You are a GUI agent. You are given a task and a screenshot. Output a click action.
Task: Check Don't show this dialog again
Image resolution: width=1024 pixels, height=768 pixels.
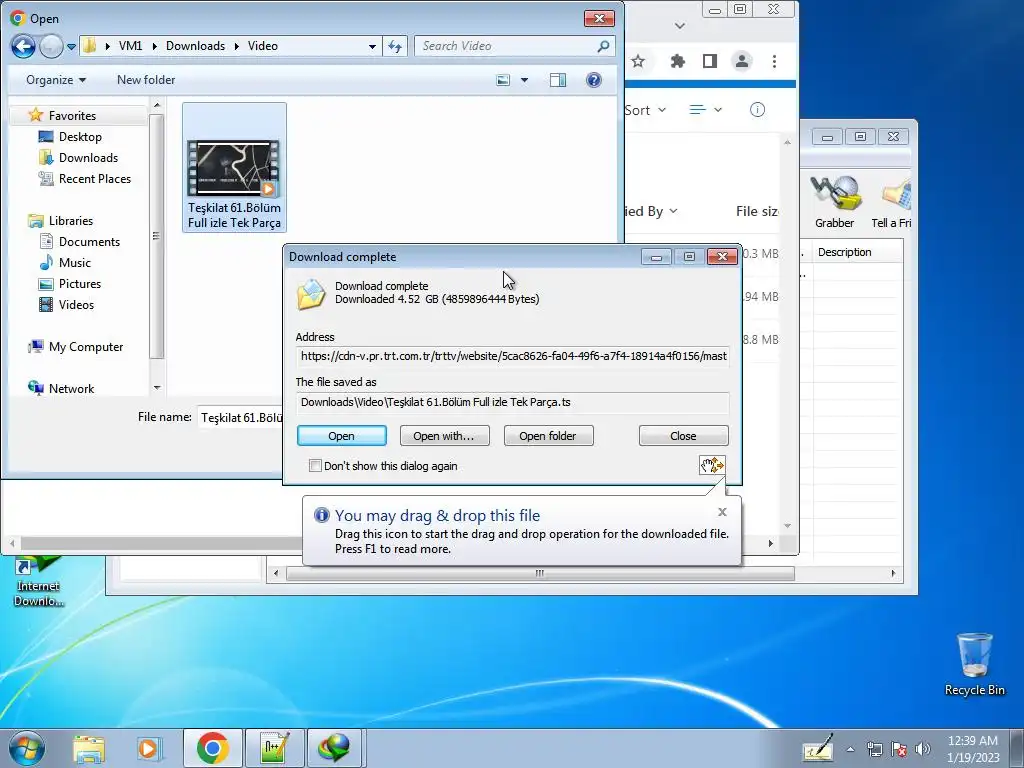pos(315,466)
